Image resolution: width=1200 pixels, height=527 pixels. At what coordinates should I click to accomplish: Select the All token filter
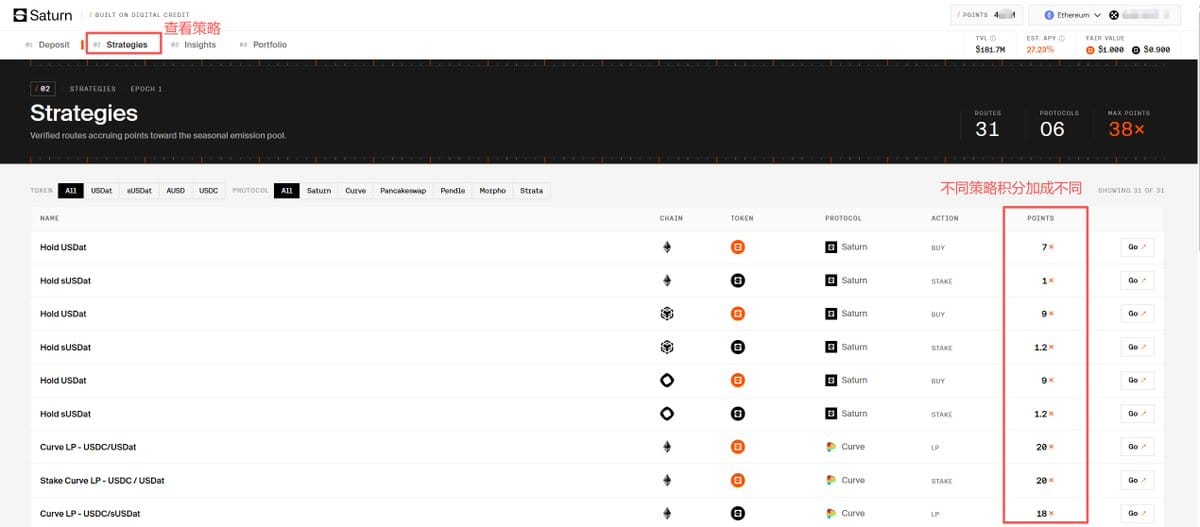click(x=71, y=190)
